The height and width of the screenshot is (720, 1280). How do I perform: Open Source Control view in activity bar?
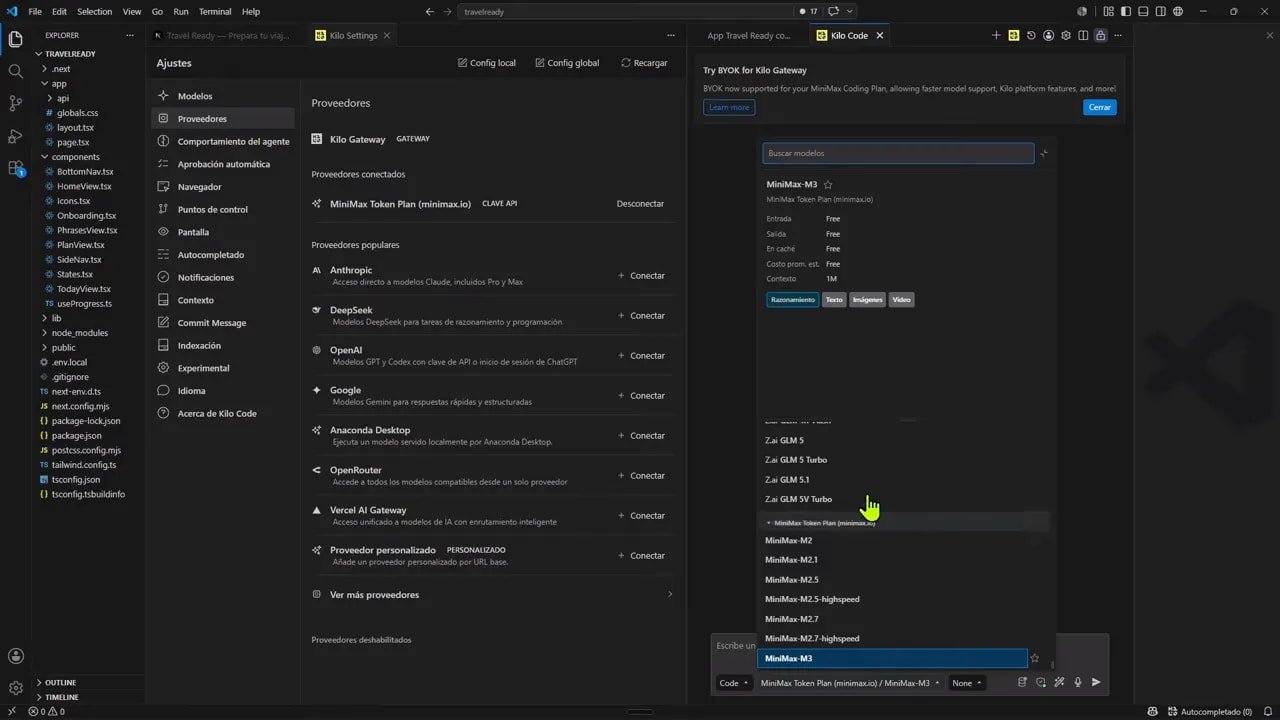coord(15,103)
